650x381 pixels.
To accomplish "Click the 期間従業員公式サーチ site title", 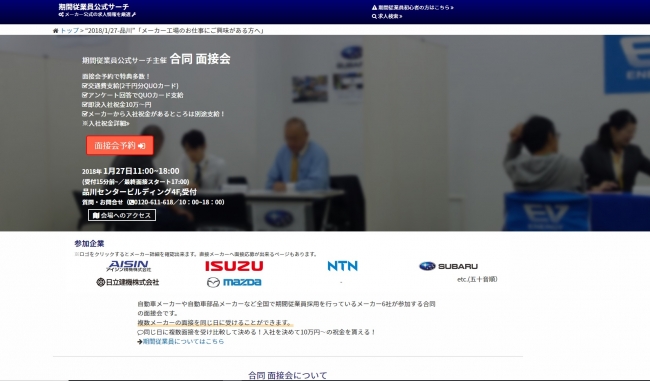I will 94,7.
